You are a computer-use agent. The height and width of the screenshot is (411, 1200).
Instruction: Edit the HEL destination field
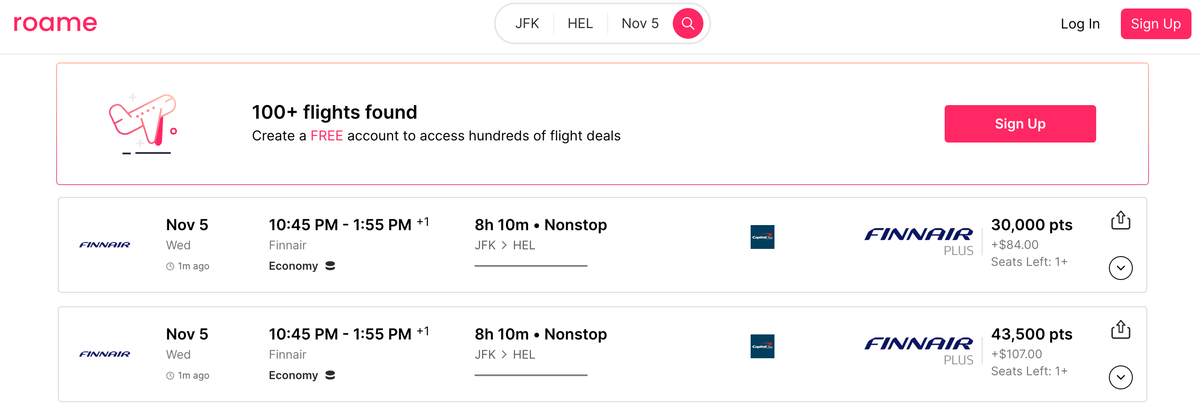pyautogui.click(x=580, y=23)
